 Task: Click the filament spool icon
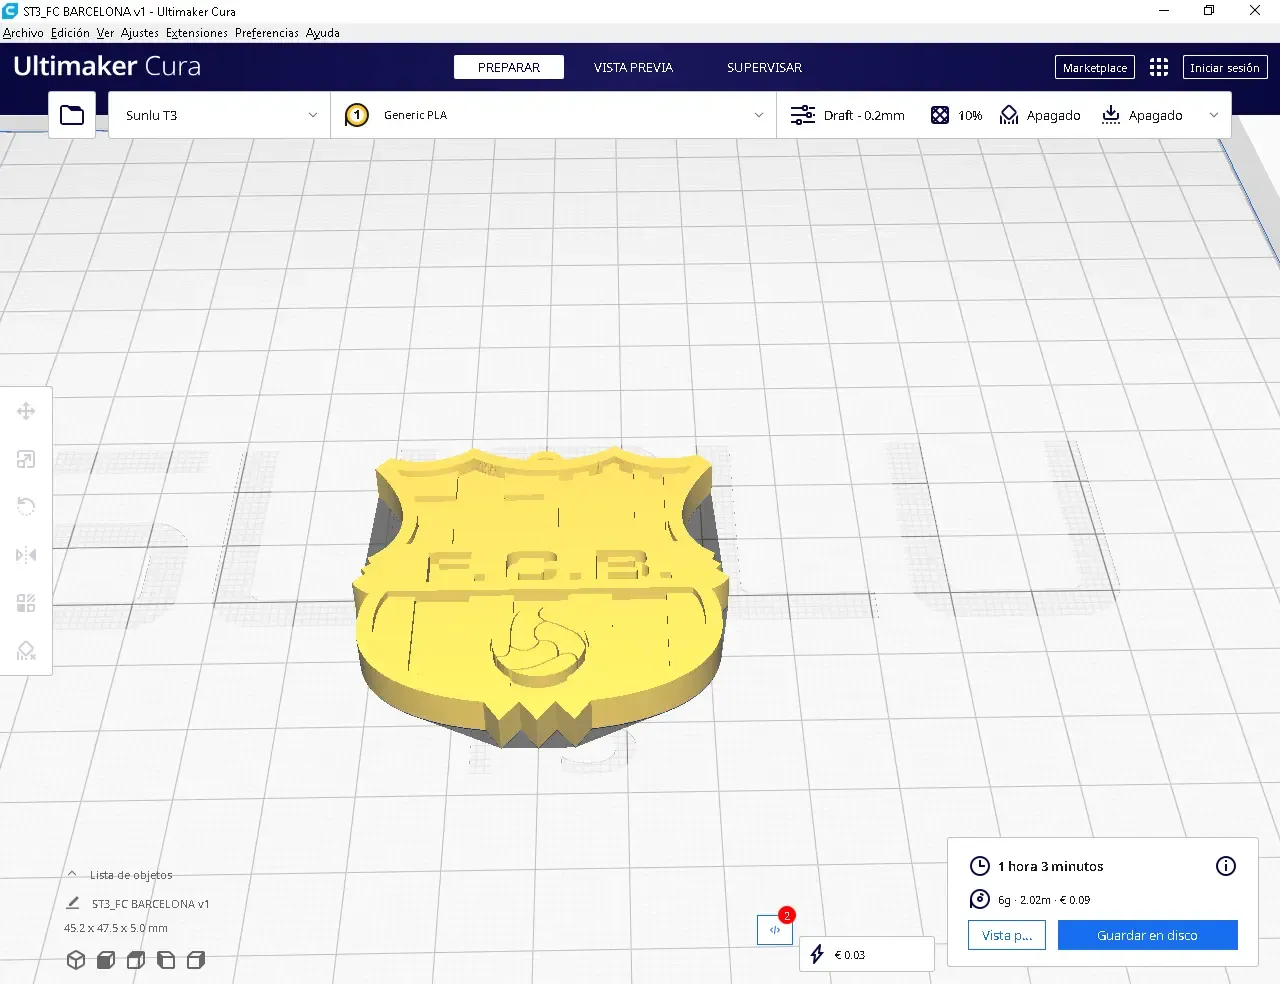980,899
